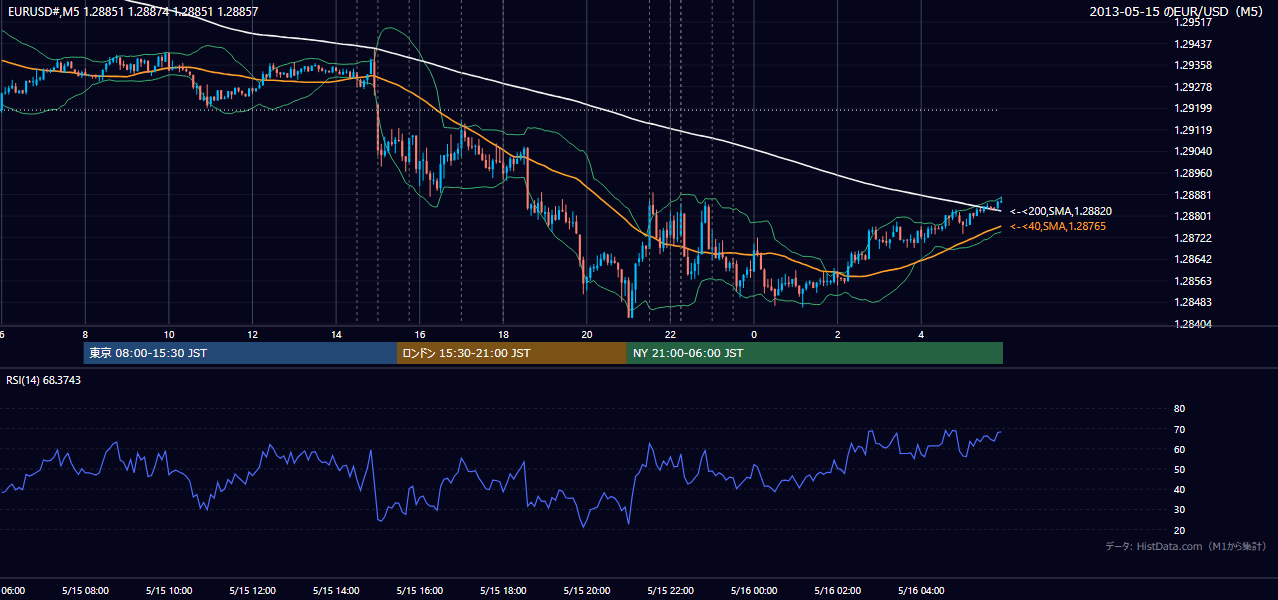Select the 2013-05-15 EUR/USD (M5) heading
The height and width of the screenshot is (600, 1278).
tap(1177, 12)
